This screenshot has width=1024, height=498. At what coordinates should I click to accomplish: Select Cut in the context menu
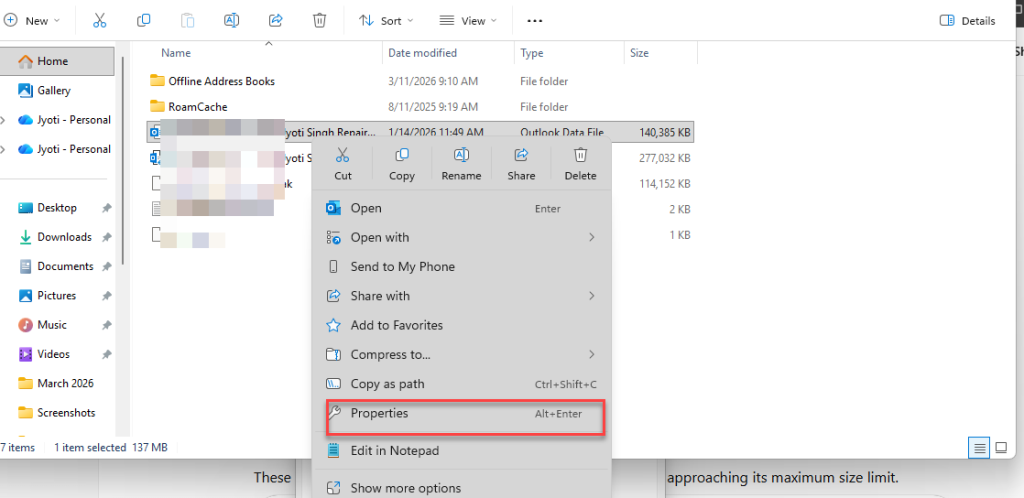343,164
